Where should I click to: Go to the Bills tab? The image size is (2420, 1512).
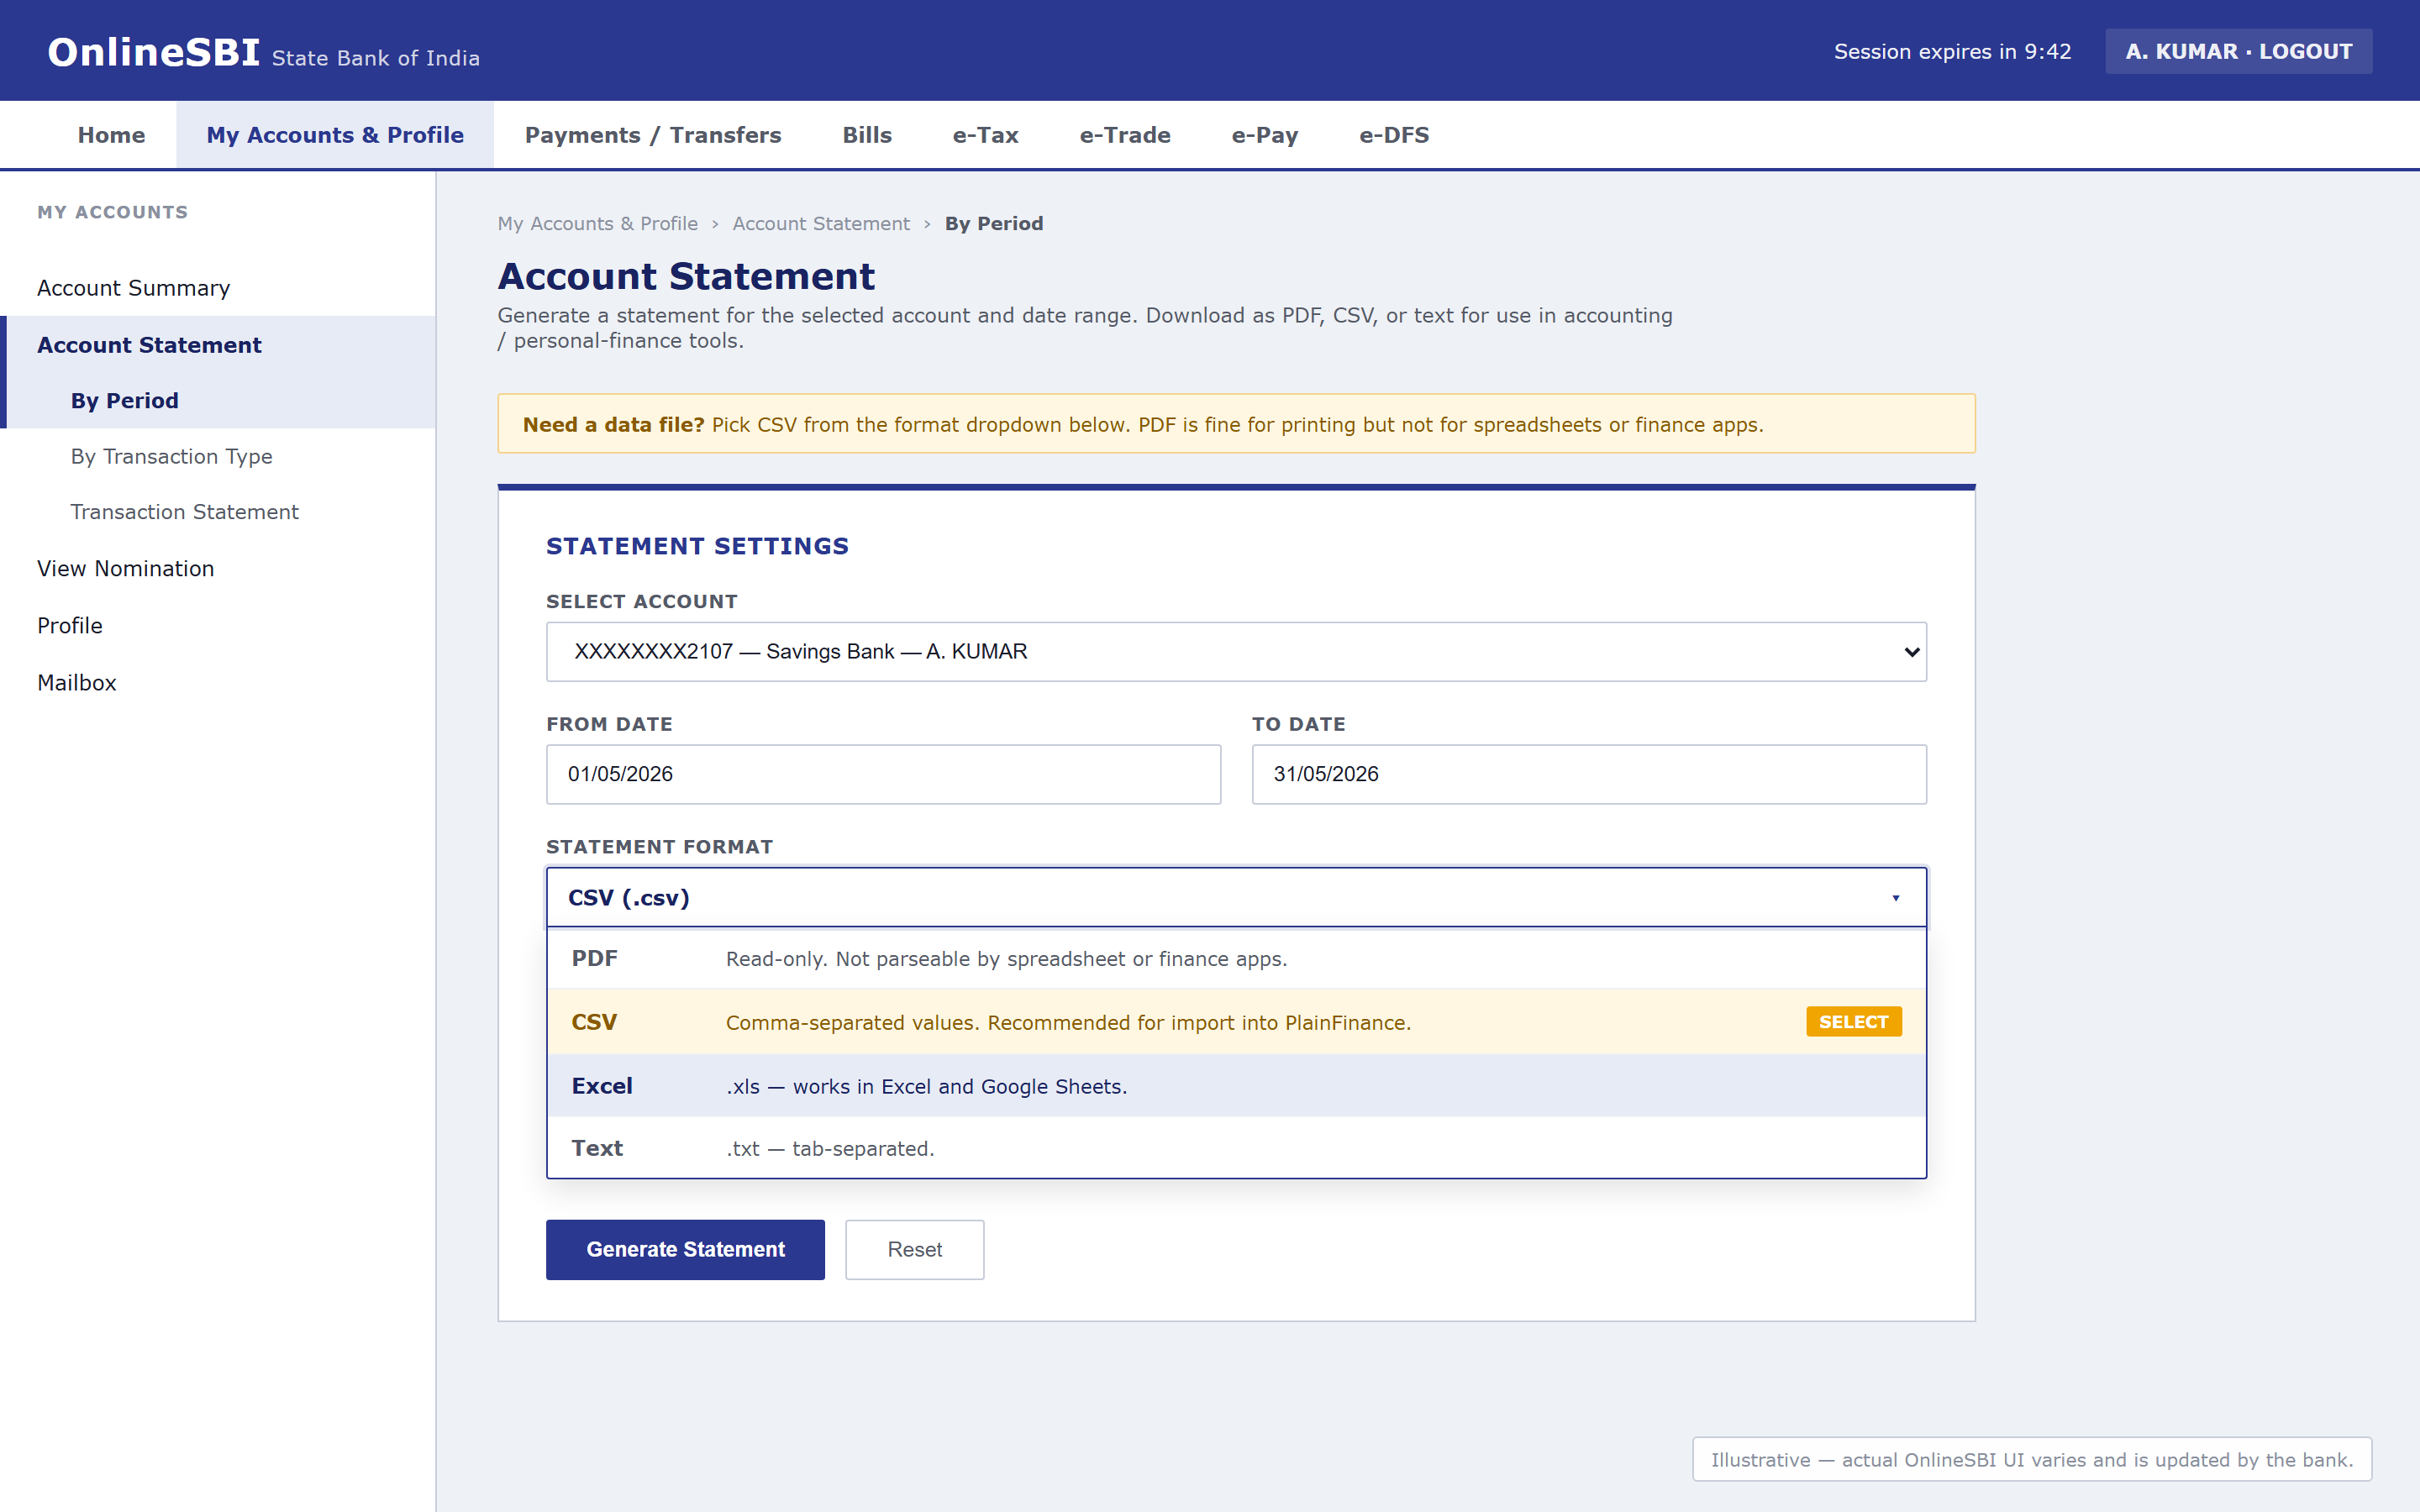point(867,135)
